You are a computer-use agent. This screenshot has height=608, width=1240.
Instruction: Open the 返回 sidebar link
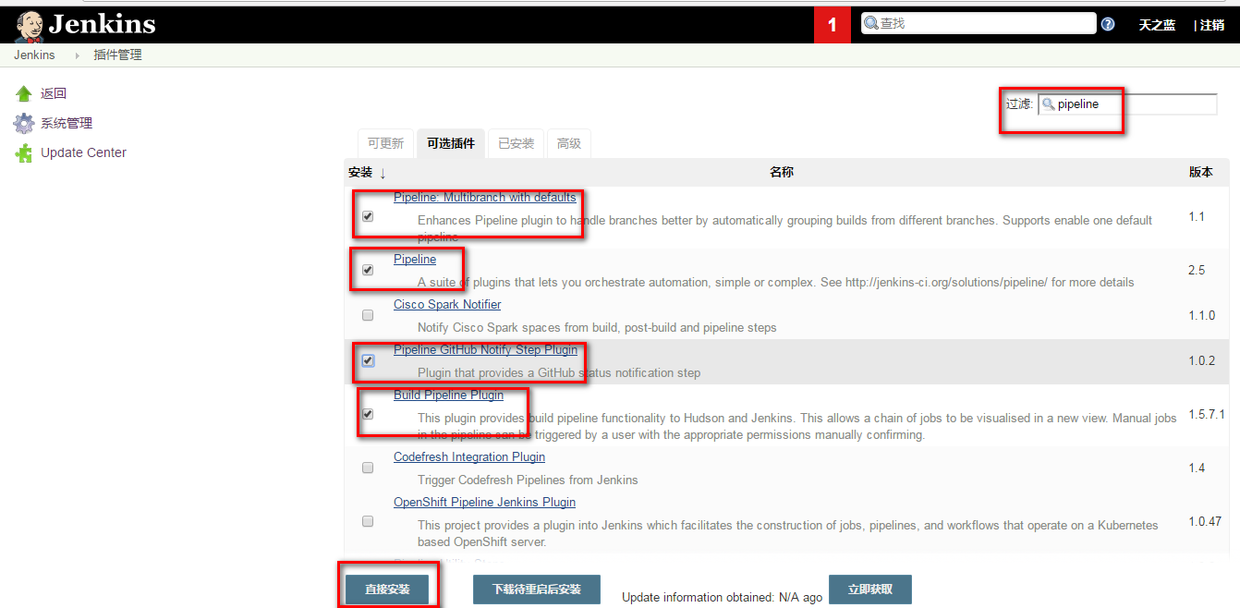[x=53, y=94]
